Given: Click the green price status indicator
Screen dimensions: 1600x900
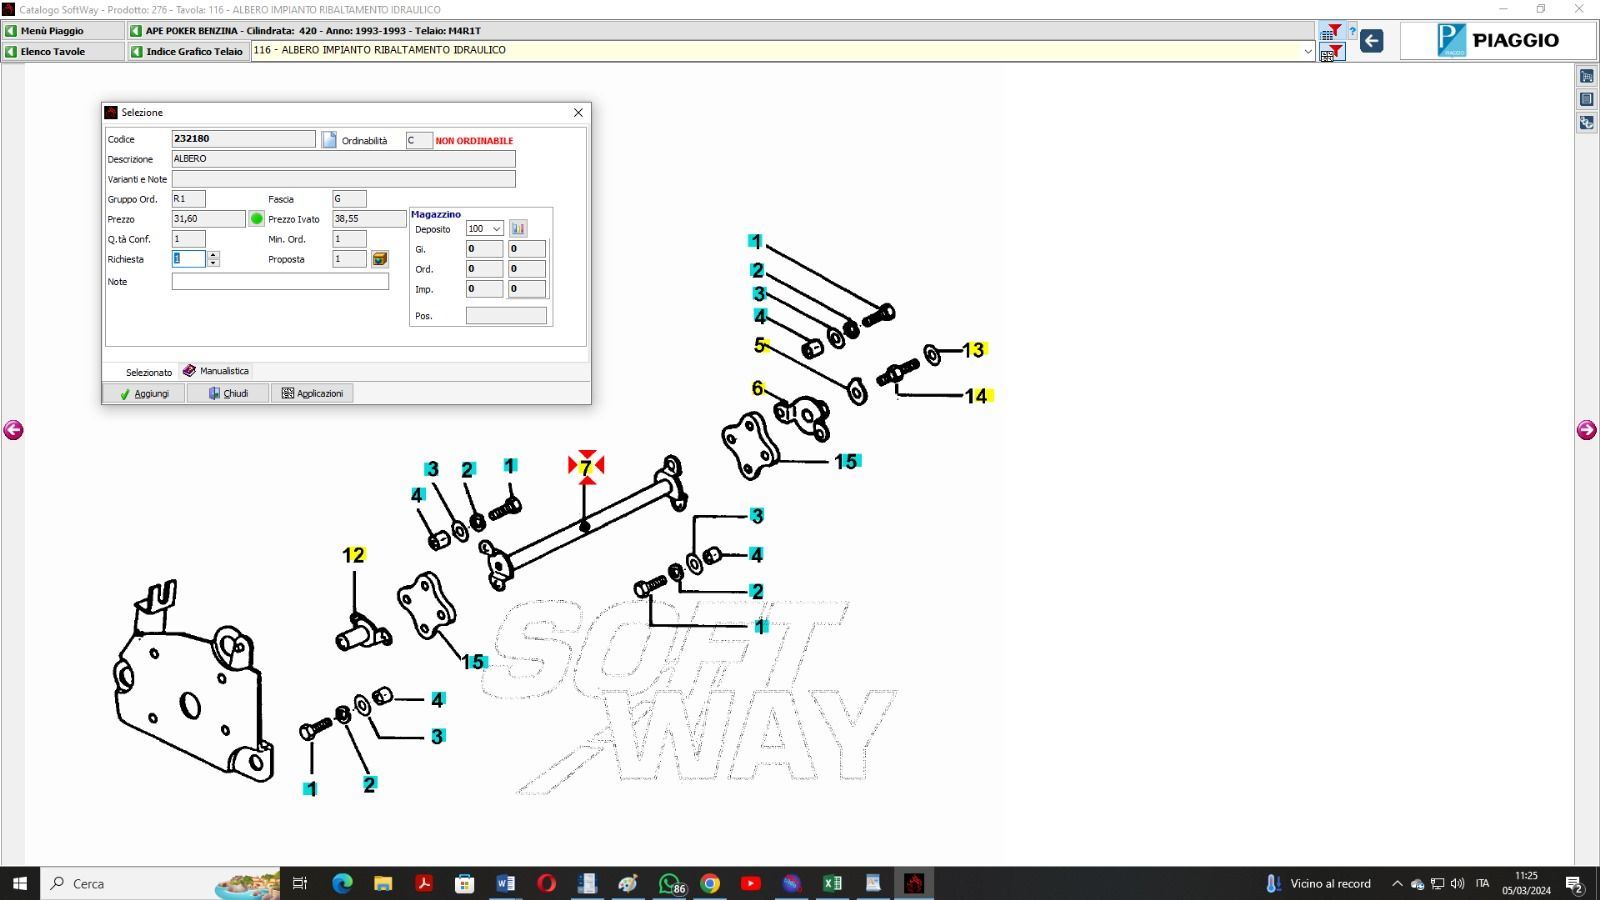Looking at the screenshot, I should 257,219.
